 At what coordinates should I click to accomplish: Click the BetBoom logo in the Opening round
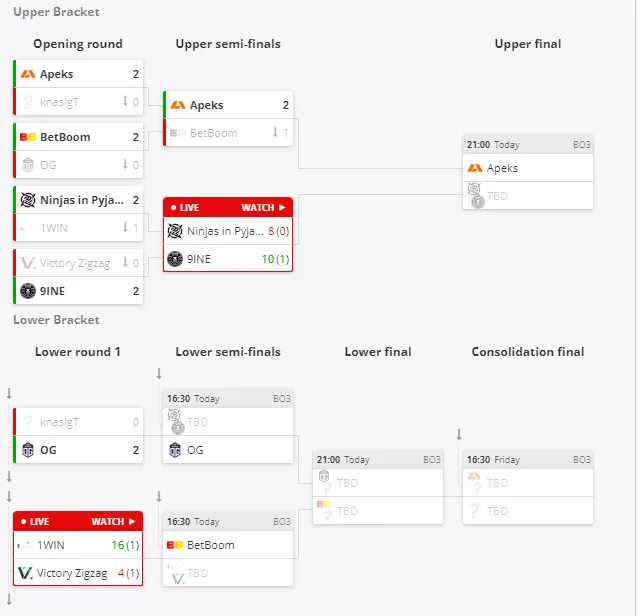click(x=28, y=137)
